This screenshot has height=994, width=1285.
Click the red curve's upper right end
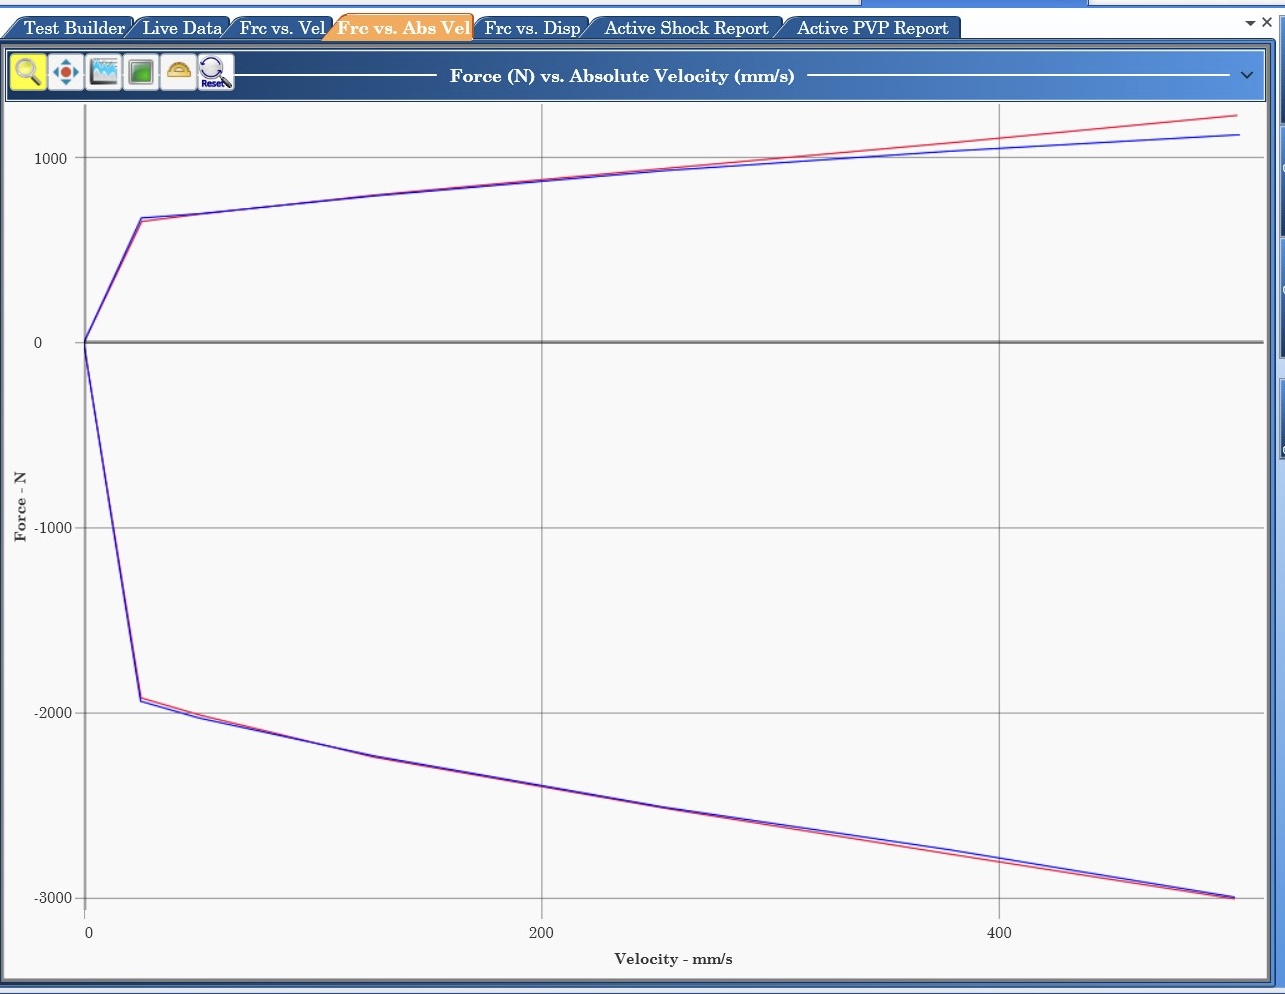pyautogui.click(x=1235, y=116)
